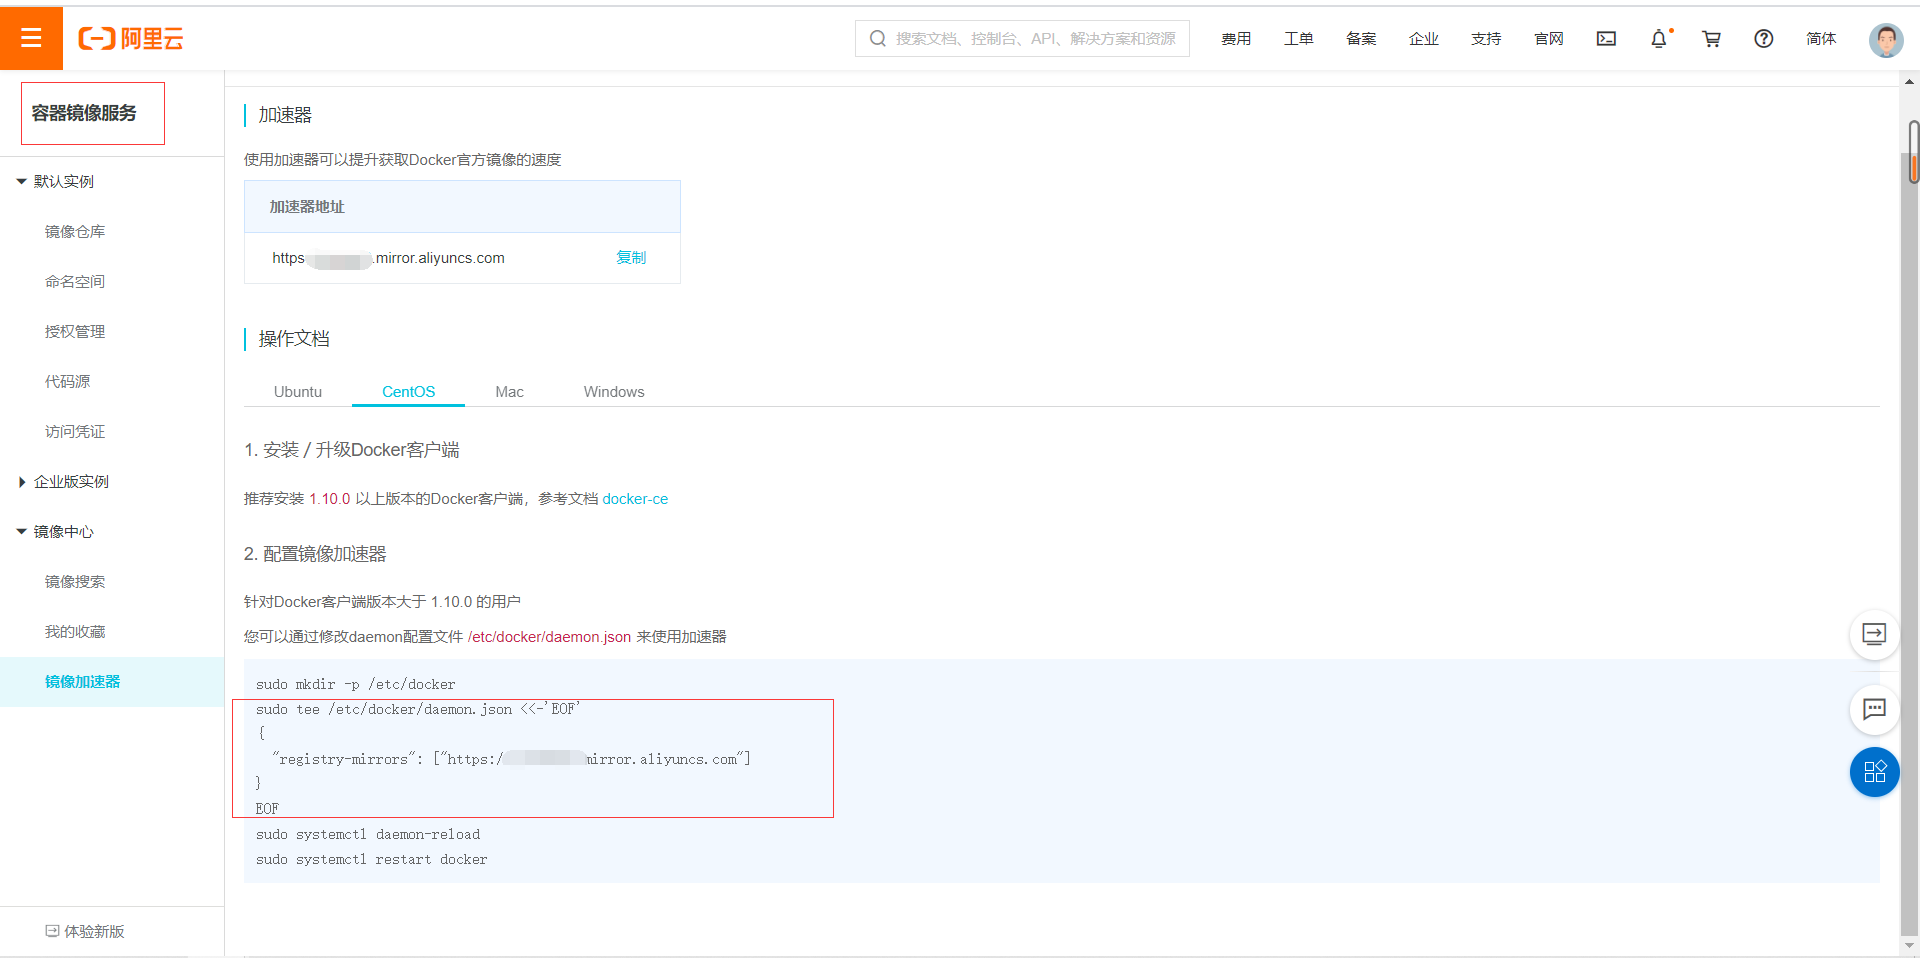Click the 容器镜像服务 title
1920x958 pixels.
84,113
